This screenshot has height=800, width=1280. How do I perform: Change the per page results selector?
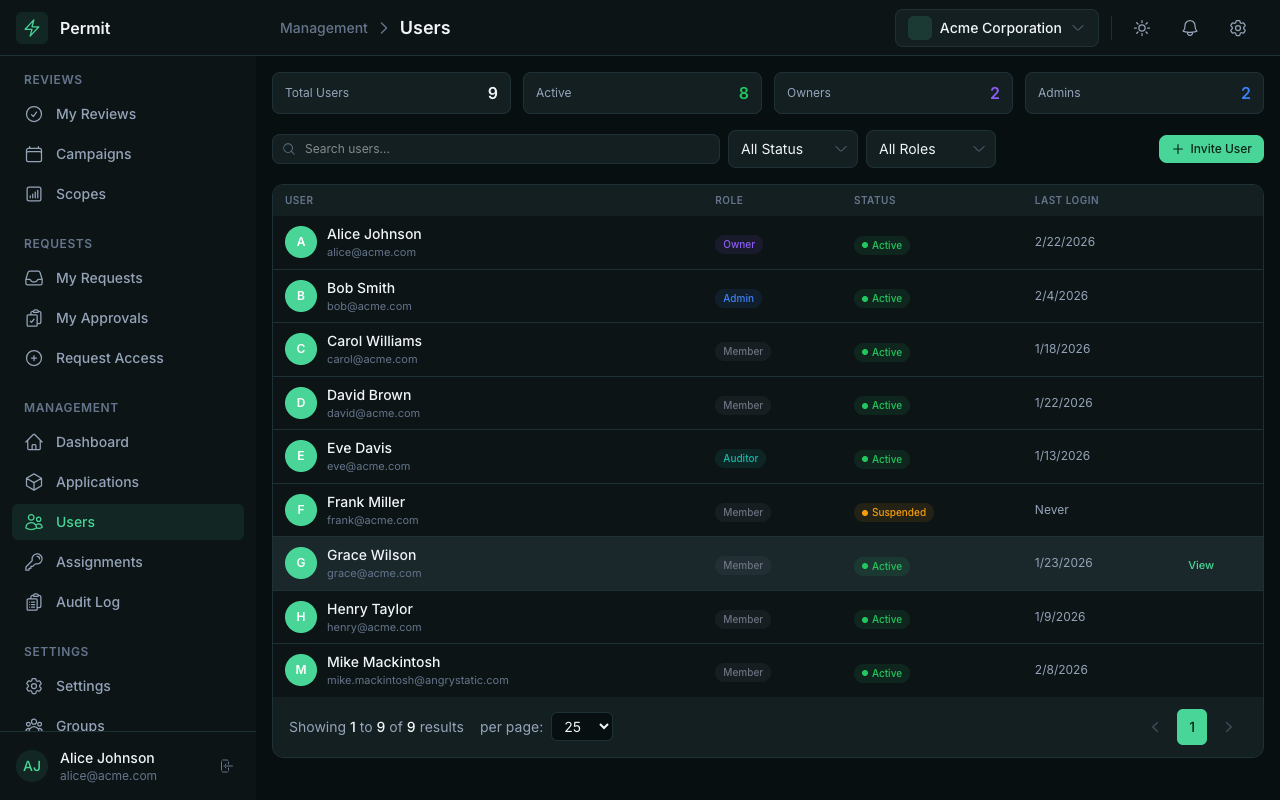(x=581, y=727)
